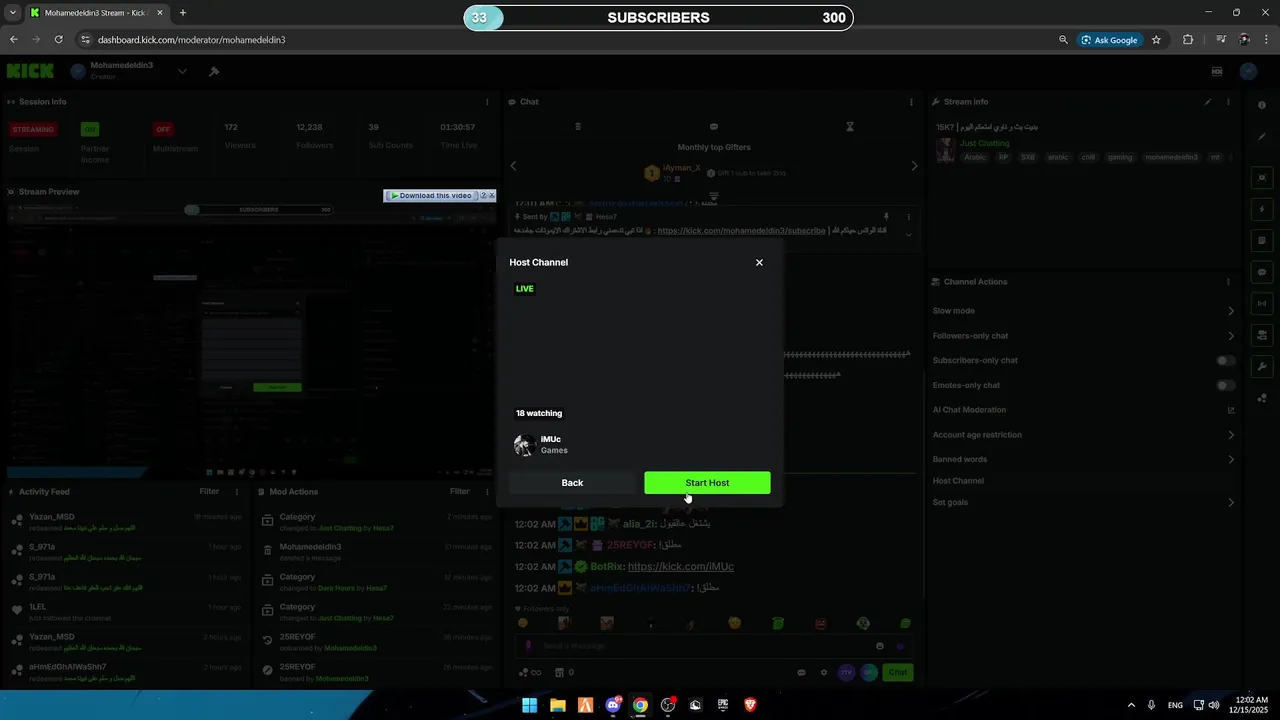Open the pinned subscribe link
The width and height of the screenshot is (1280, 720).
[741, 230]
